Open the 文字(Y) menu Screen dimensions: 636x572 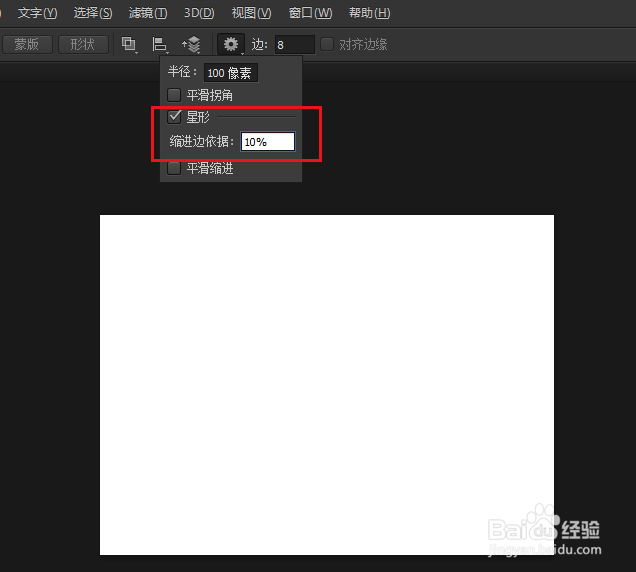coord(37,13)
